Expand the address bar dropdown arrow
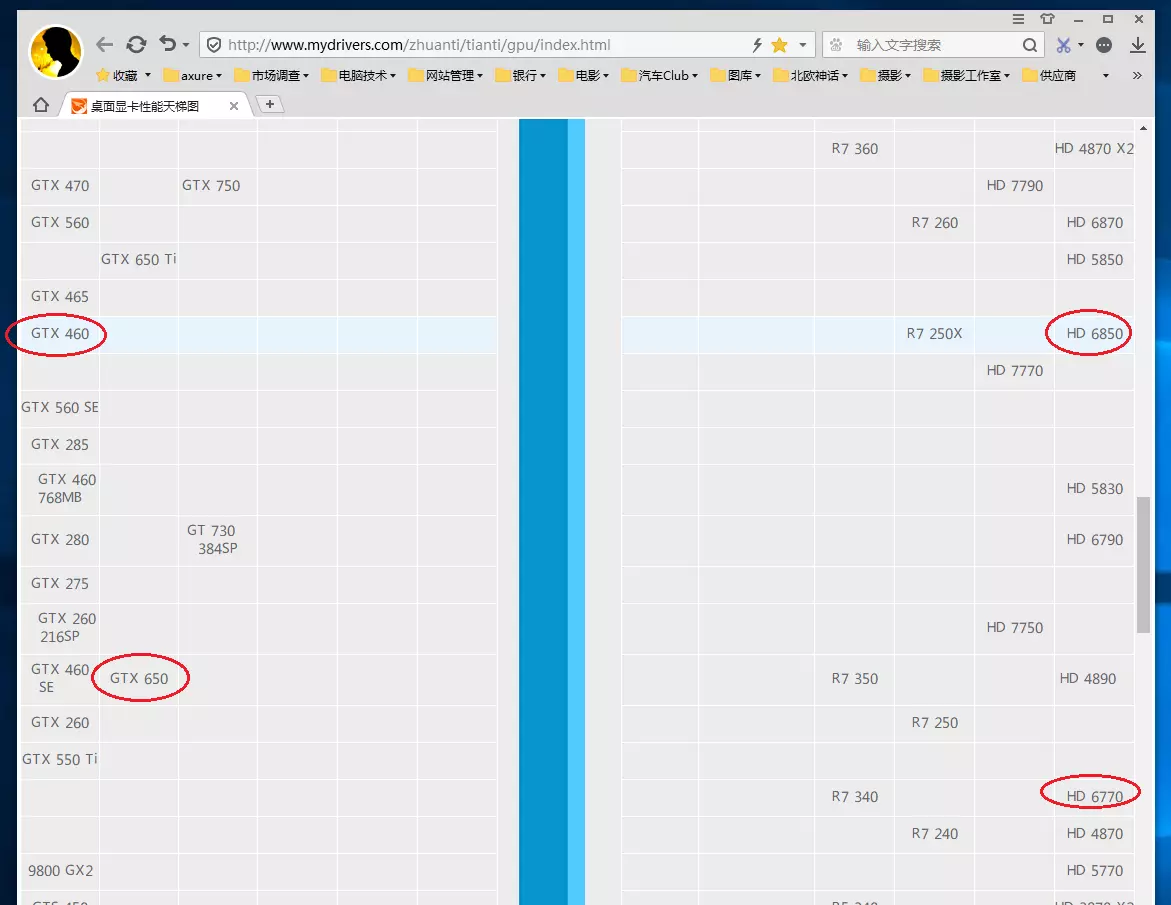Viewport: 1171px width, 905px height. (x=803, y=45)
